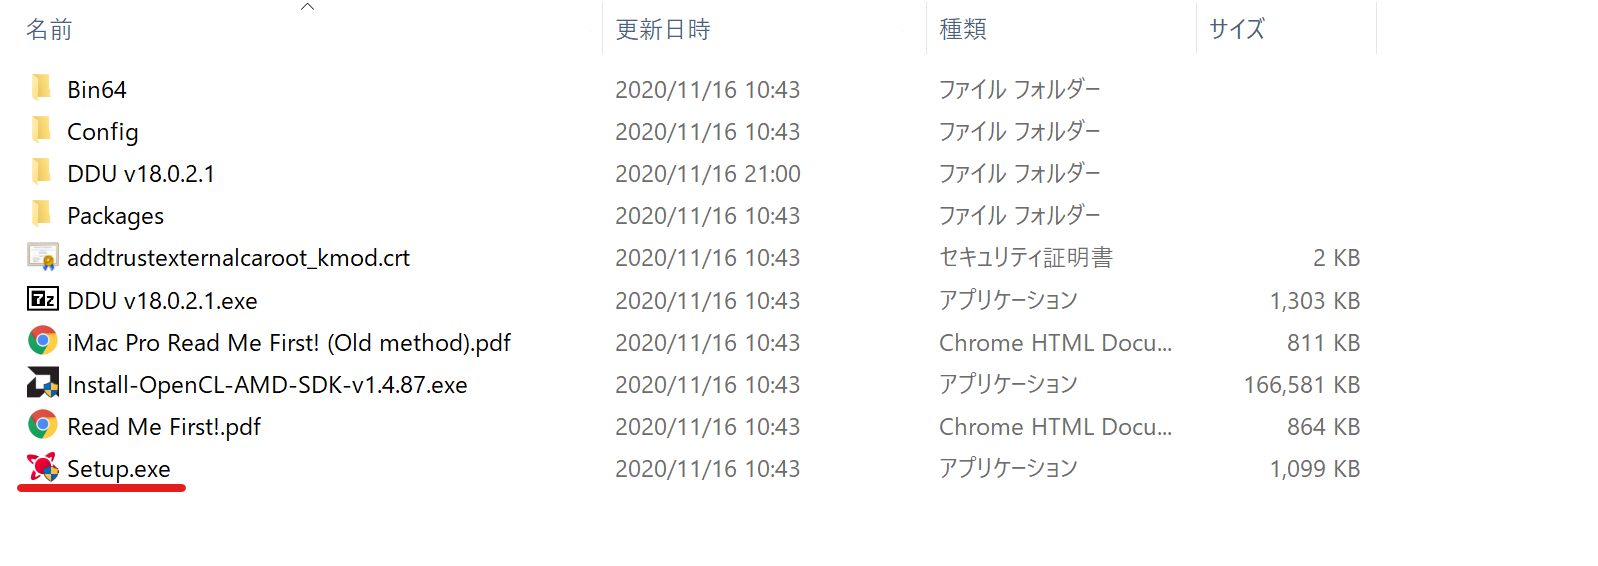1598x566 pixels.
Task: Click the AMD installer icon for Install-OpenCL-AMD-SDK
Action: click(42, 383)
